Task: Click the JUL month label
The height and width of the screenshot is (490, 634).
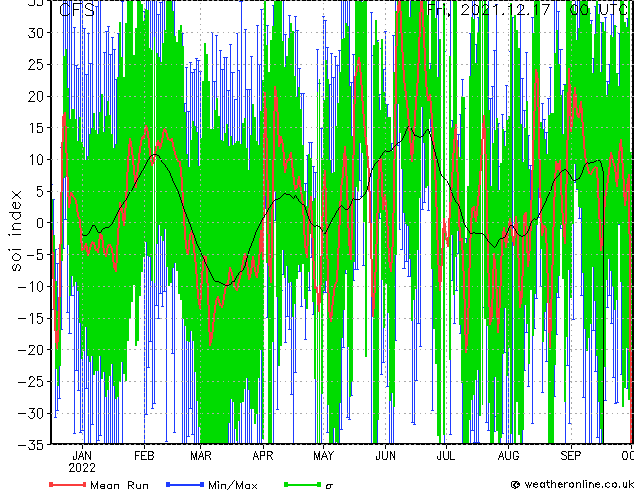Action: pos(446,456)
